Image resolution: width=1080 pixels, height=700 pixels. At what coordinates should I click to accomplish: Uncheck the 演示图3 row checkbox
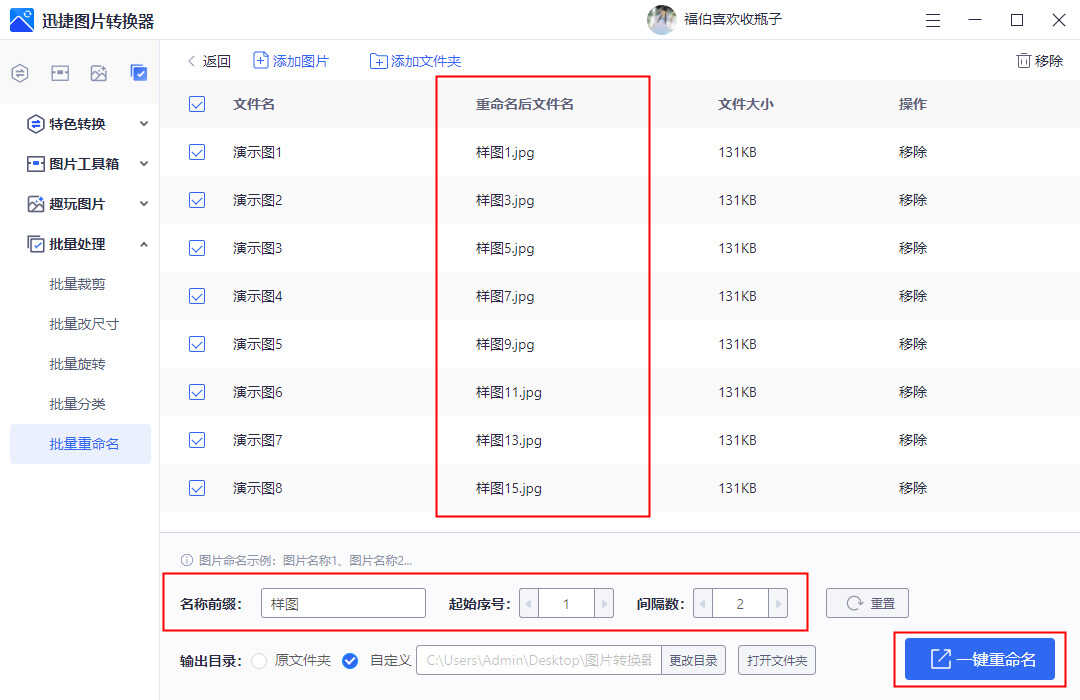point(197,248)
